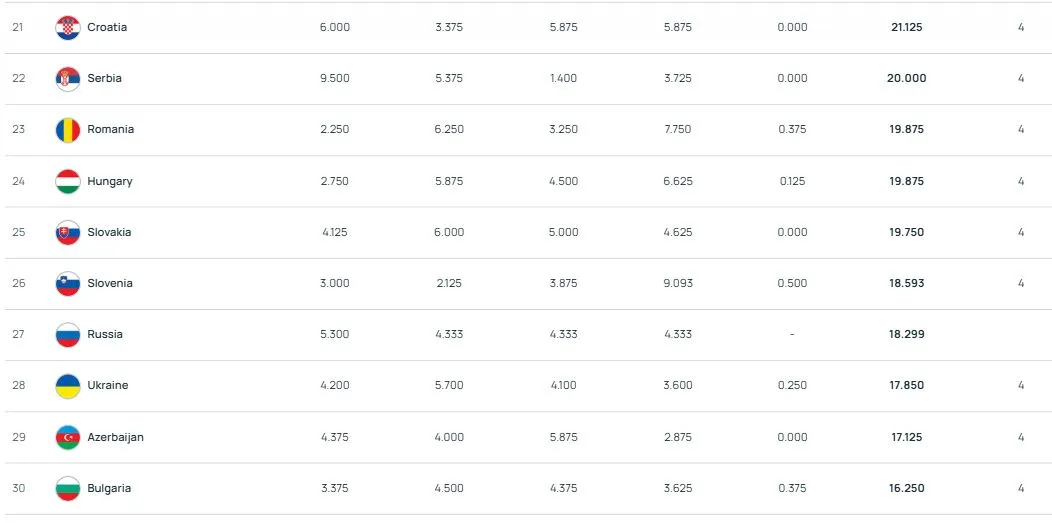Click the Bulgaria flag icon
Screen dimensions: 1052x523
[67, 489]
